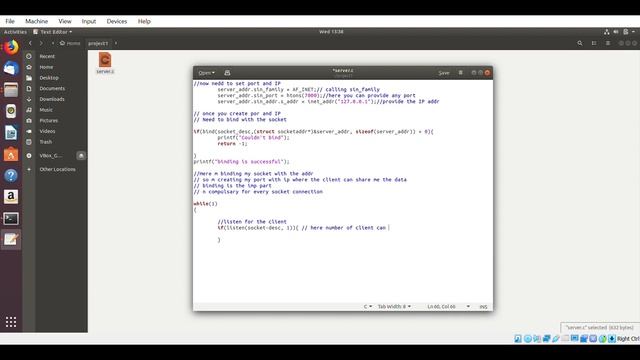
Task: Expand the C language selector
Action: tap(367, 307)
